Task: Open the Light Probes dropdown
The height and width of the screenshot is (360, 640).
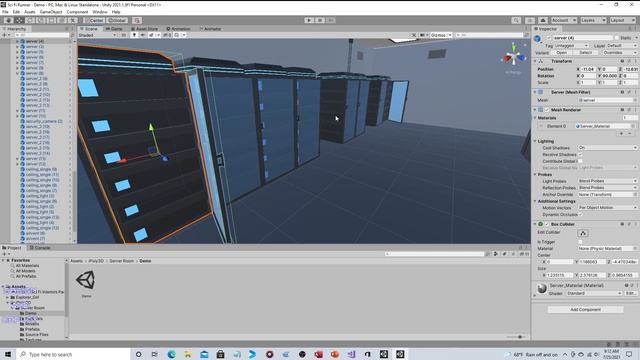Action: point(607,181)
